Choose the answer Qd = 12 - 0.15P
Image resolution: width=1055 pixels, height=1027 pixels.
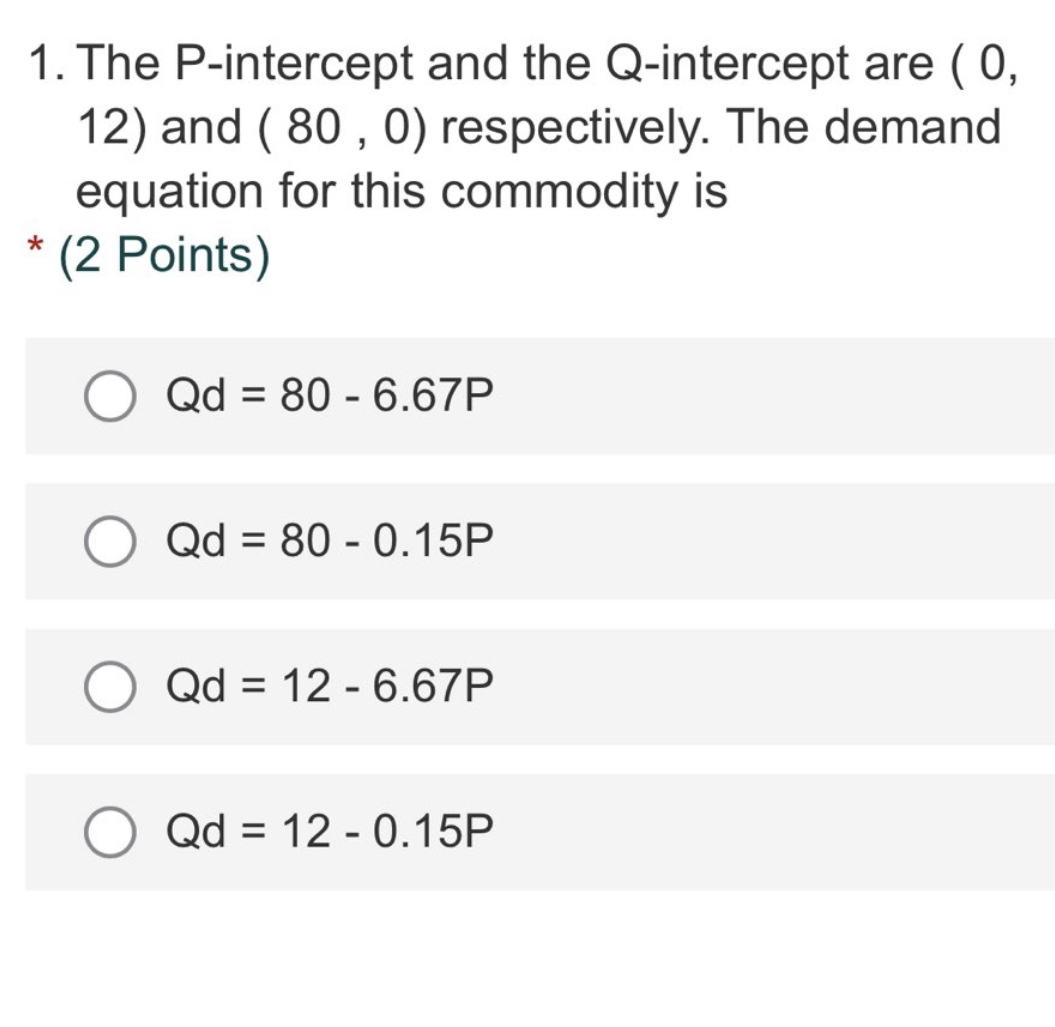[x=330, y=831]
